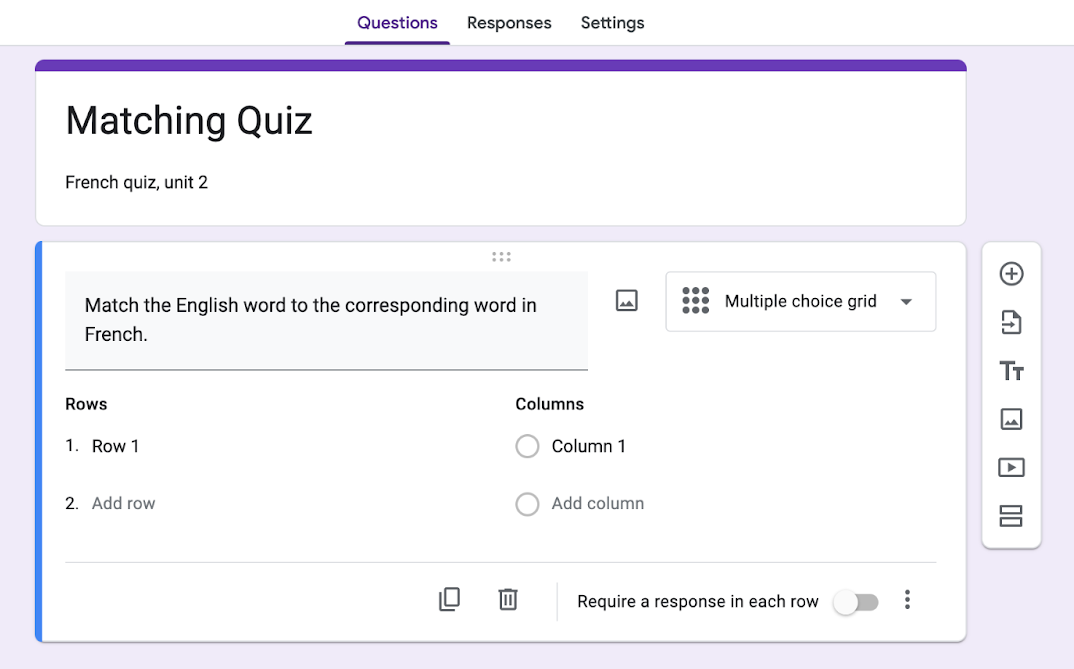Open the question's more options menu
This screenshot has height=669, width=1074.
(907, 600)
